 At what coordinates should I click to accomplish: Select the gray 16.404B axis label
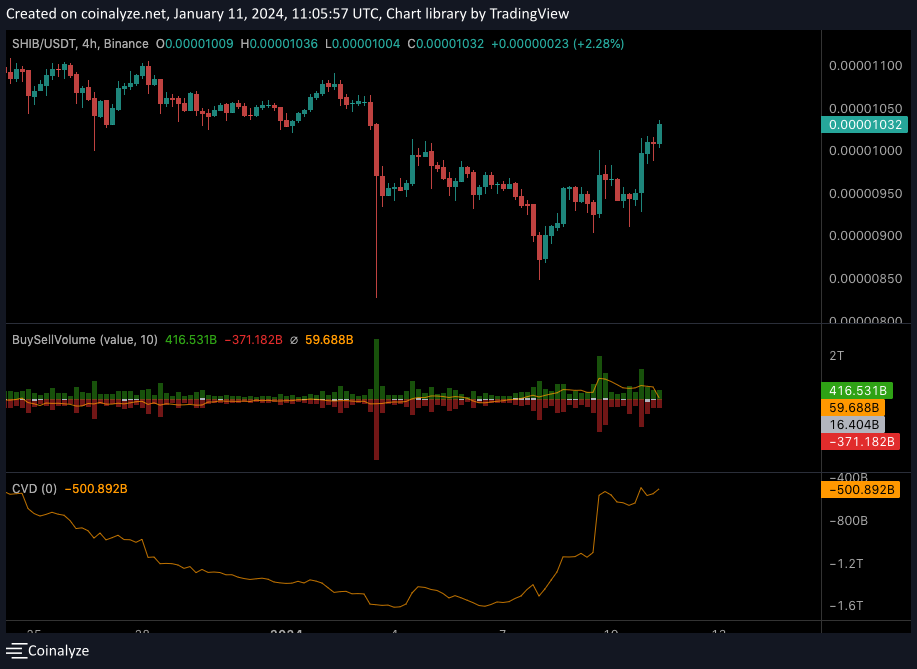coord(858,424)
